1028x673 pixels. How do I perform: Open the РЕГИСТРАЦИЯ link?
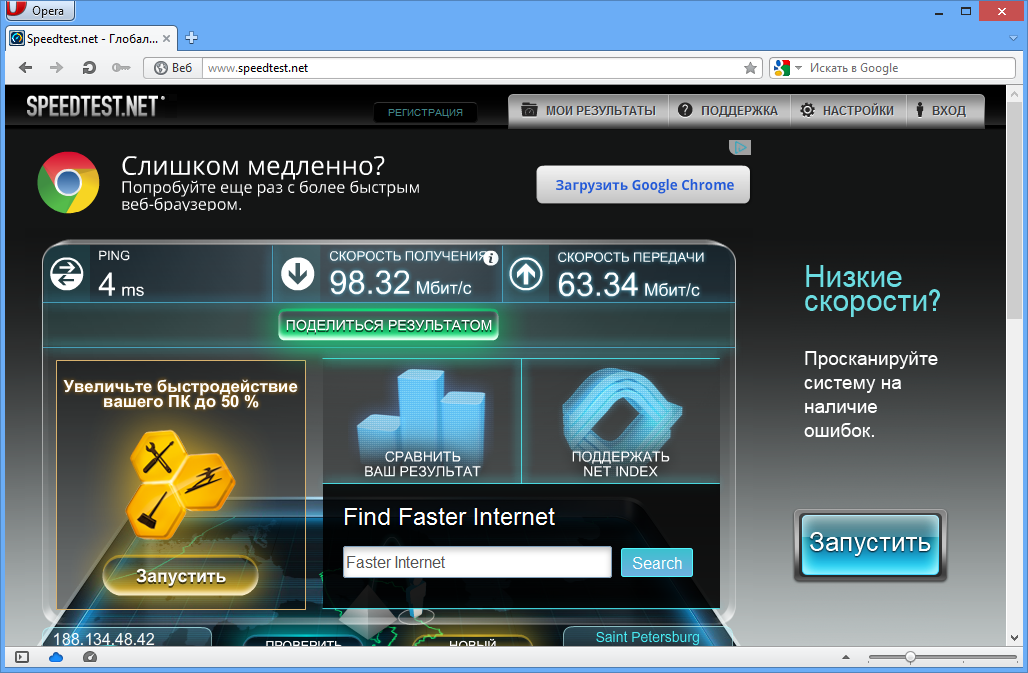[x=425, y=112]
